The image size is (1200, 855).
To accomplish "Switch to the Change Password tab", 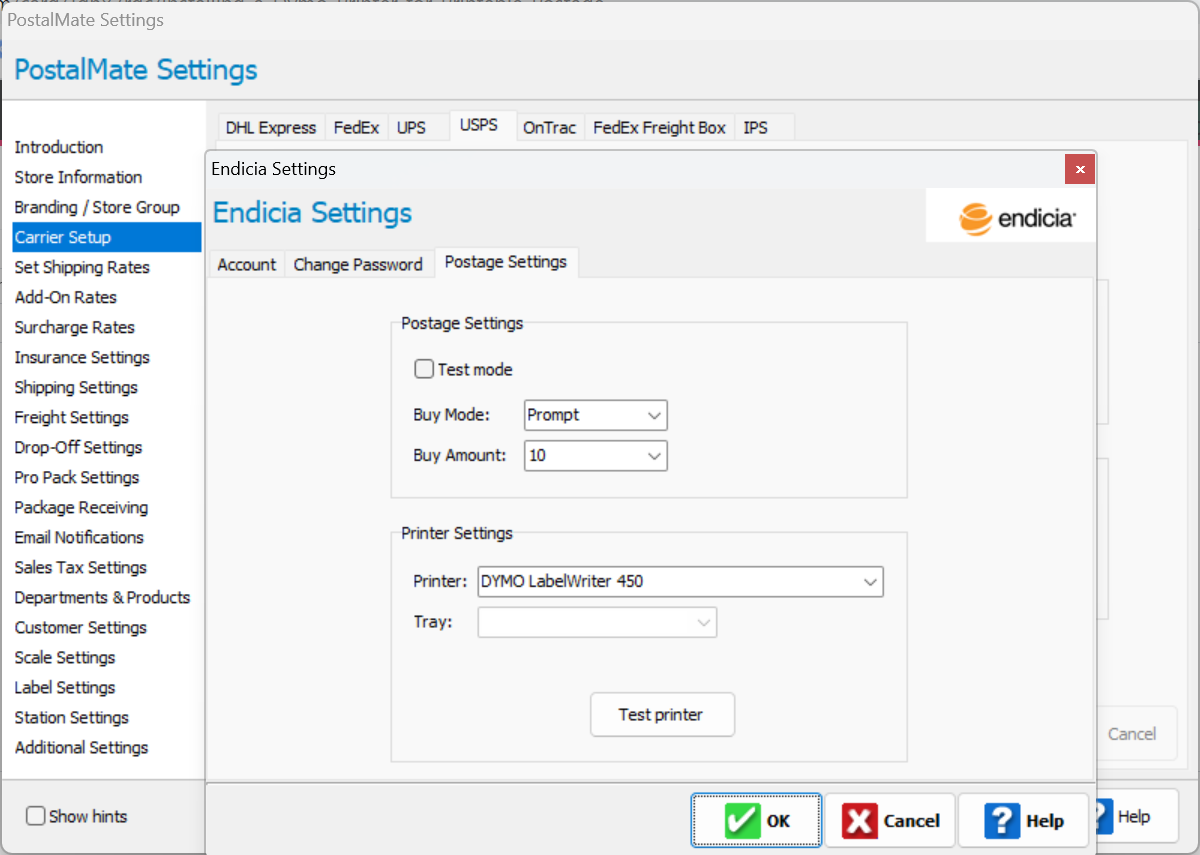I will pos(358,265).
